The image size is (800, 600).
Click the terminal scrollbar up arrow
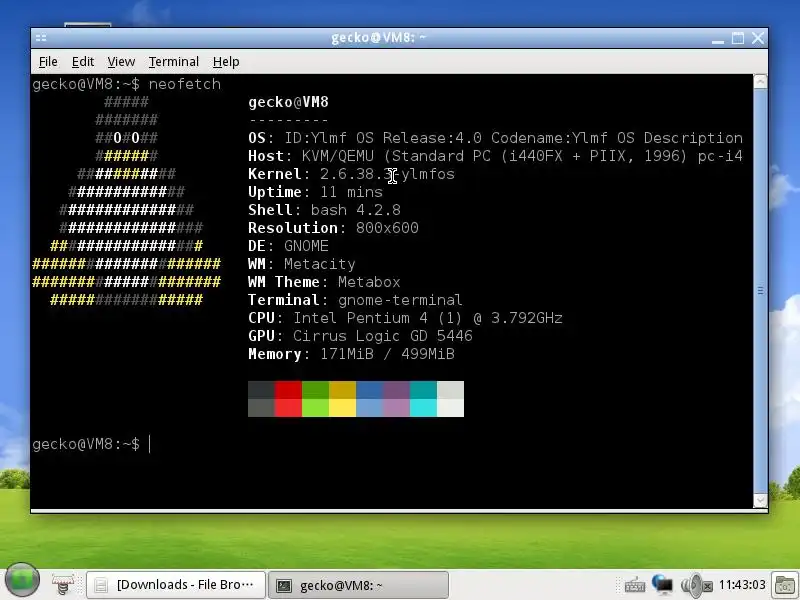(760, 82)
